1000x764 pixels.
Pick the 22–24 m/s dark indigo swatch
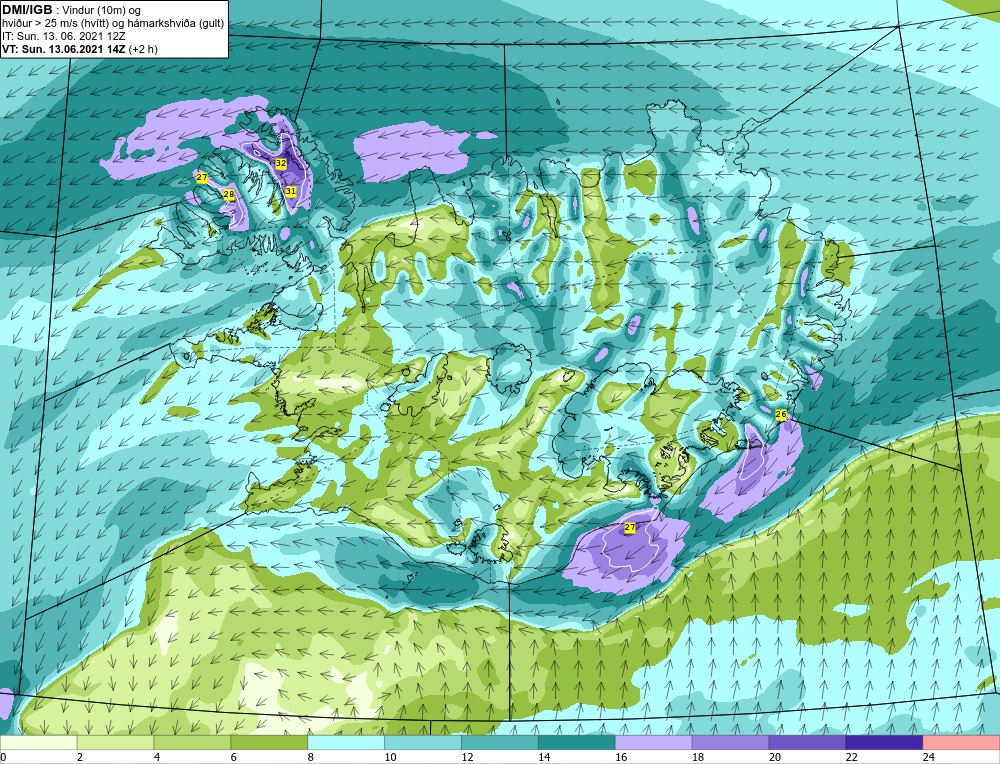[884, 743]
